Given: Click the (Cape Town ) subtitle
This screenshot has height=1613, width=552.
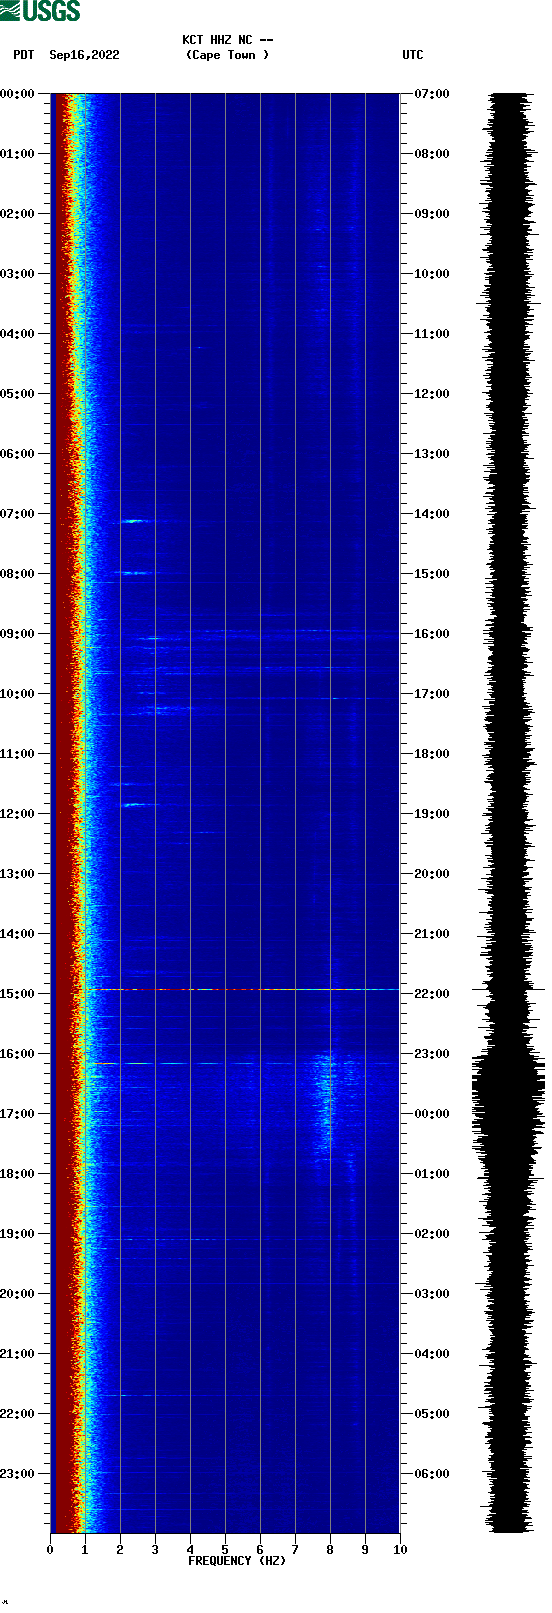Looking at the screenshot, I should point(228,55).
